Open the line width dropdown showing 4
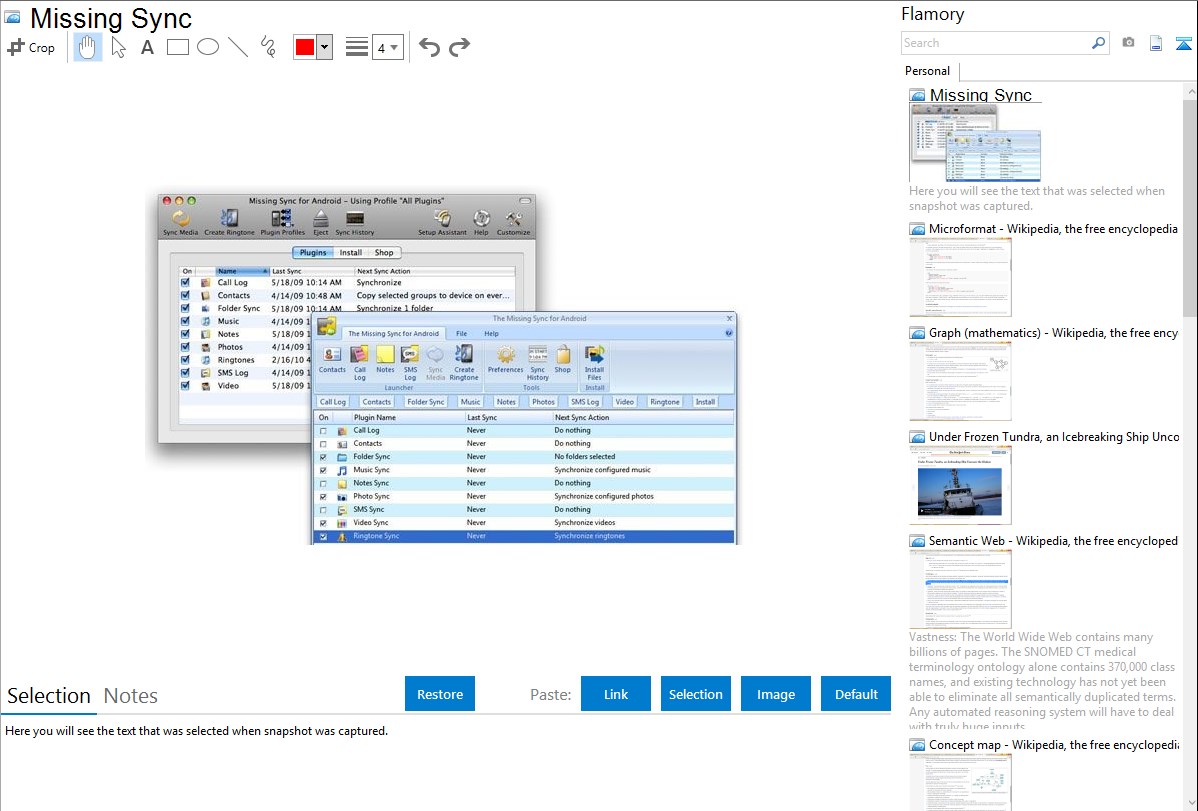The image size is (1198, 811). click(387, 47)
